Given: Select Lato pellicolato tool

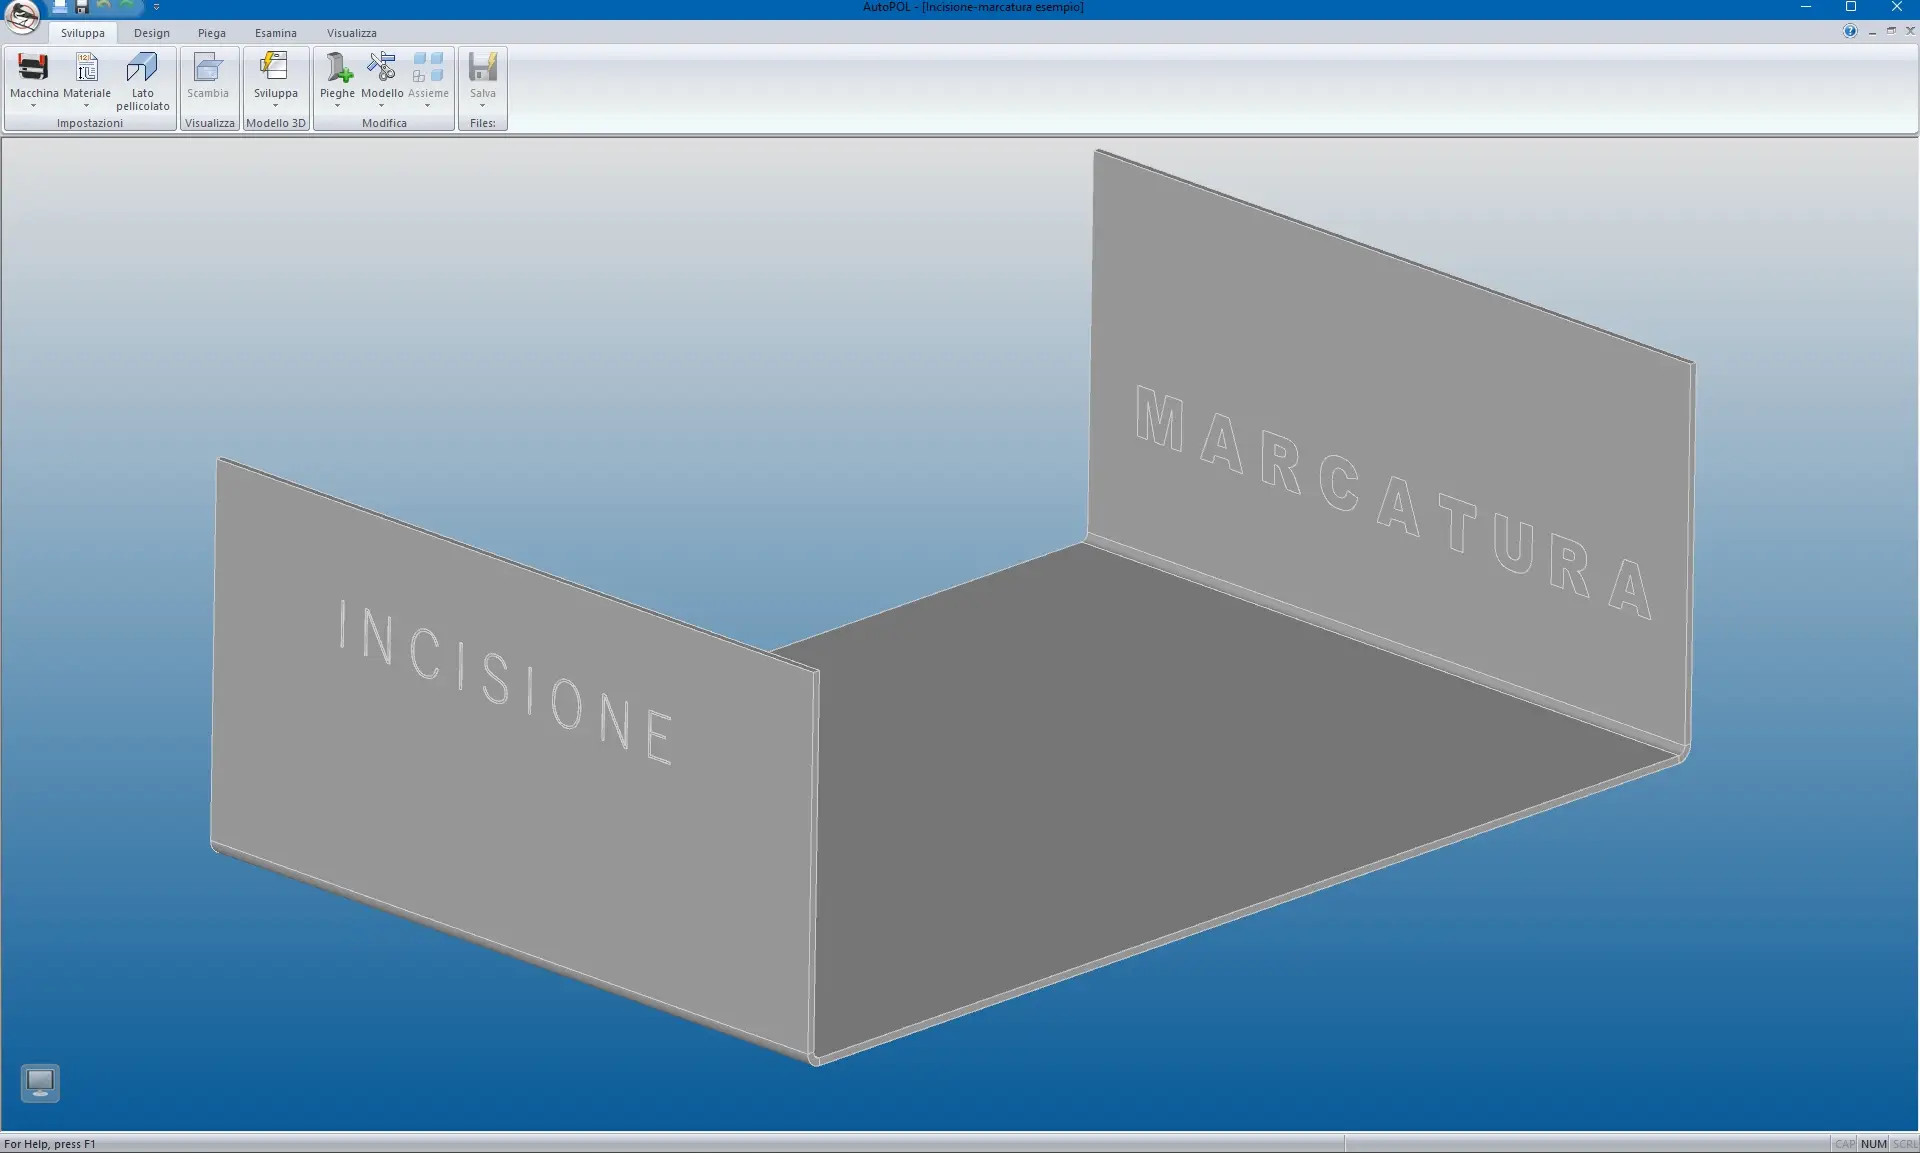Looking at the screenshot, I should click(x=142, y=68).
